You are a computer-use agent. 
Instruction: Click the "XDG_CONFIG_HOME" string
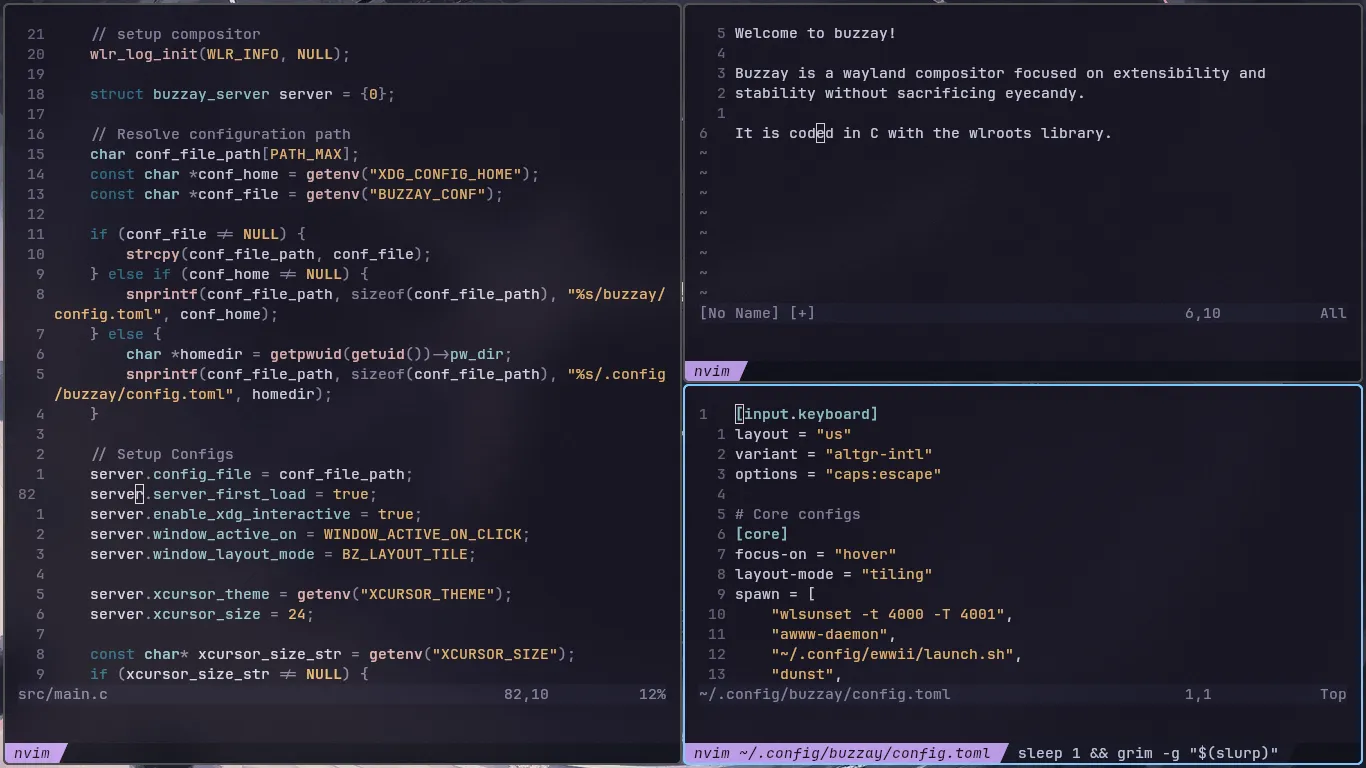445,174
